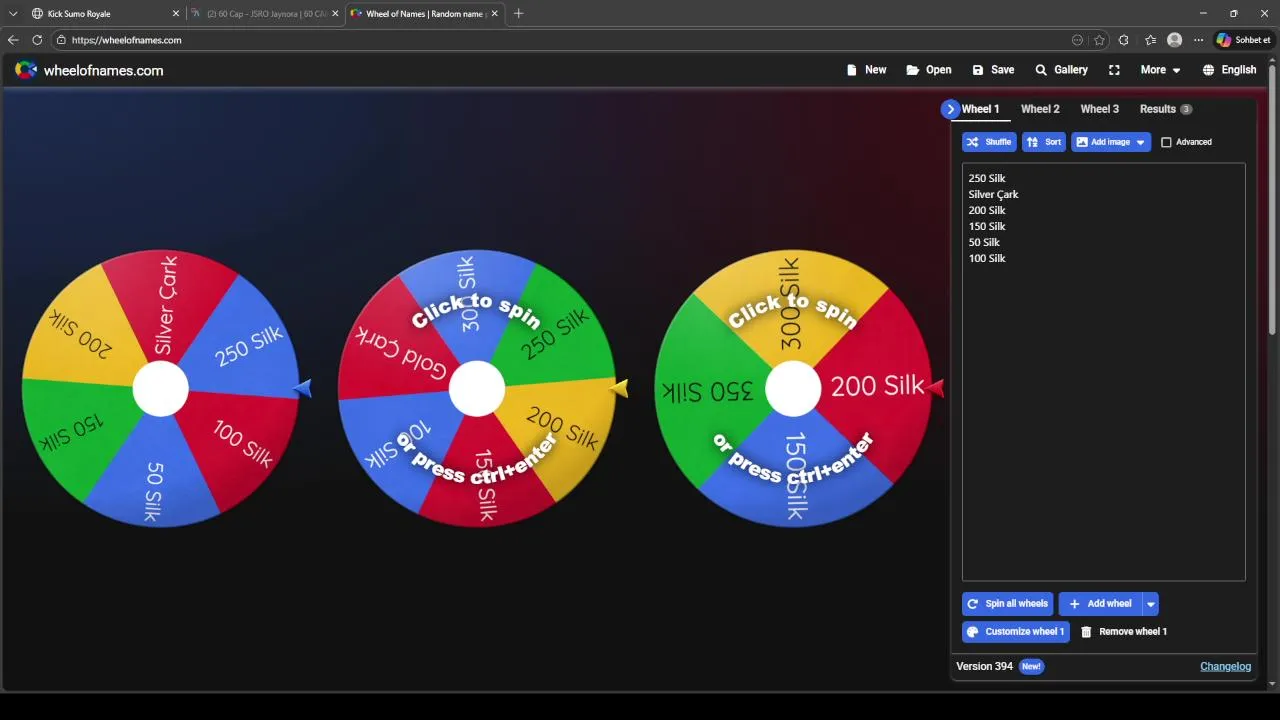Spin the first wheel via its white center hub
The image size is (1280, 720).
pos(160,388)
